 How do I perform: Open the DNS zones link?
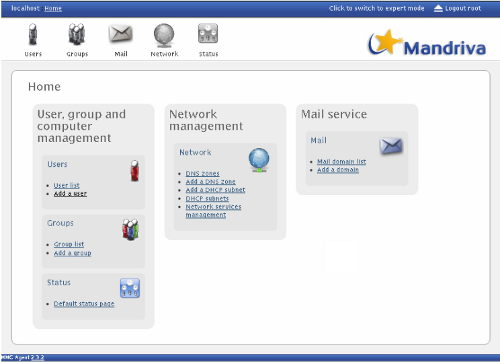pyautogui.click(x=202, y=173)
